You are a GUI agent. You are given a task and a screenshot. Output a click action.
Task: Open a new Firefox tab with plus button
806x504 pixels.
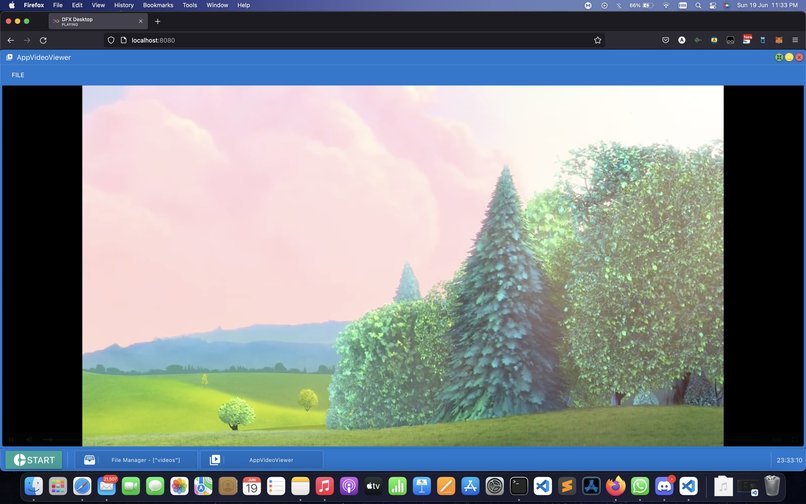(x=158, y=21)
